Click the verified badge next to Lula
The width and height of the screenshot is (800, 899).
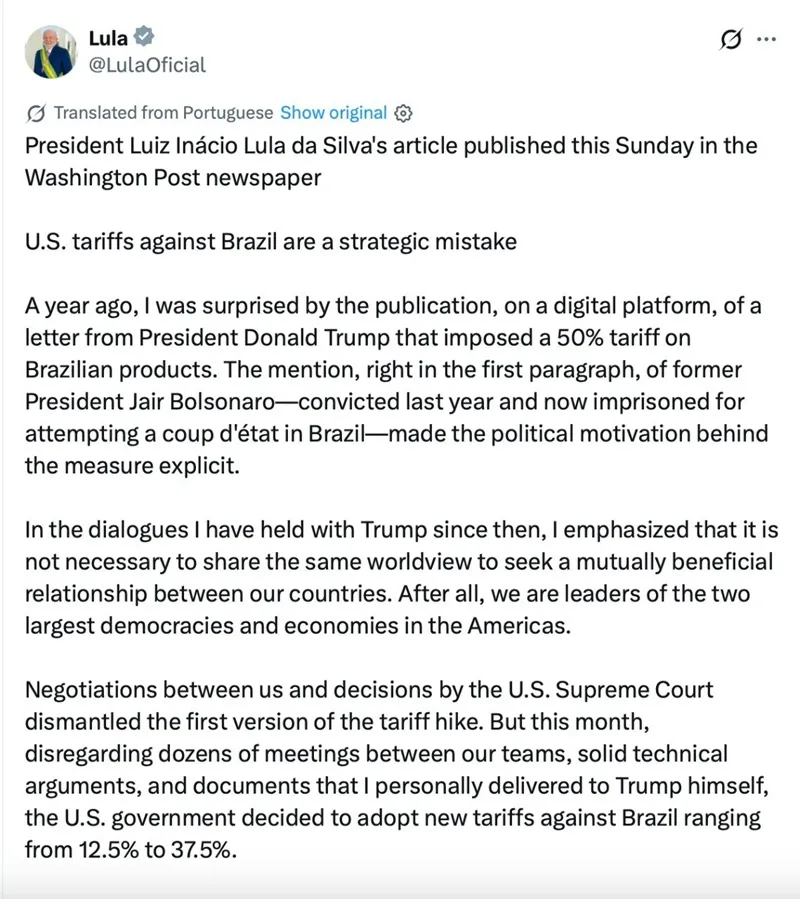pyautogui.click(x=144, y=37)
